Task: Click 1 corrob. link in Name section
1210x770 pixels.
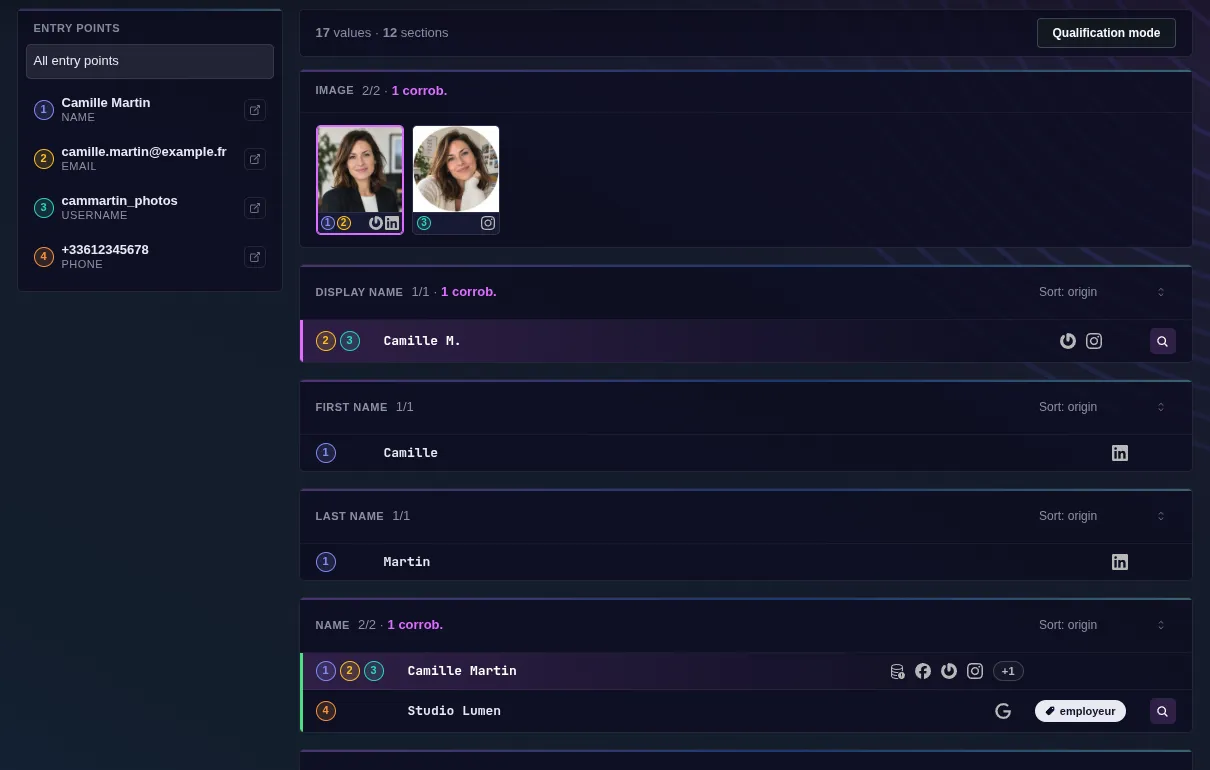Action: click(x=415, y=625)
